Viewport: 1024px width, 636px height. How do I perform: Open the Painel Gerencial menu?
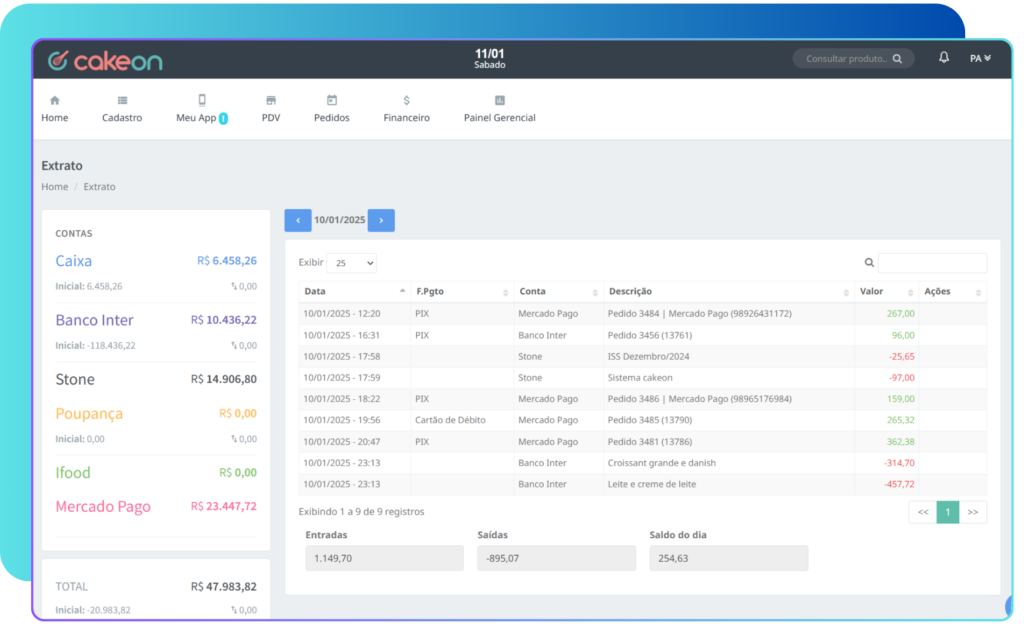[x=500, y=109]
